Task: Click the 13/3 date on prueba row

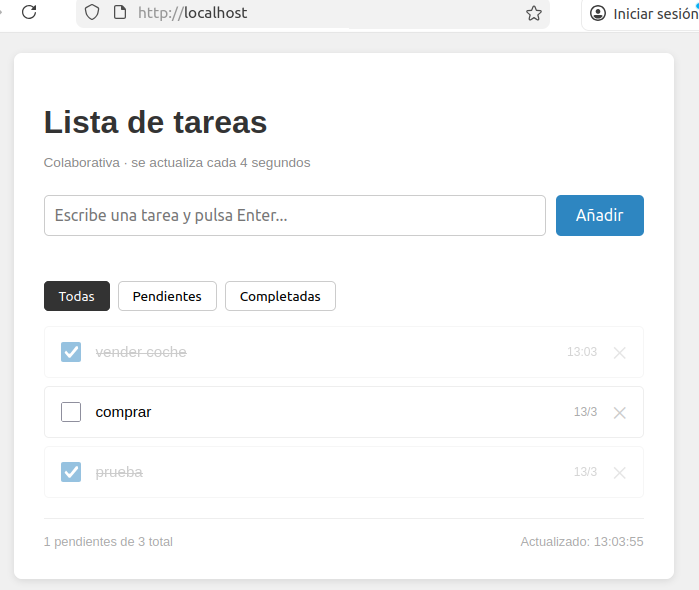Action: pos(585,472)
